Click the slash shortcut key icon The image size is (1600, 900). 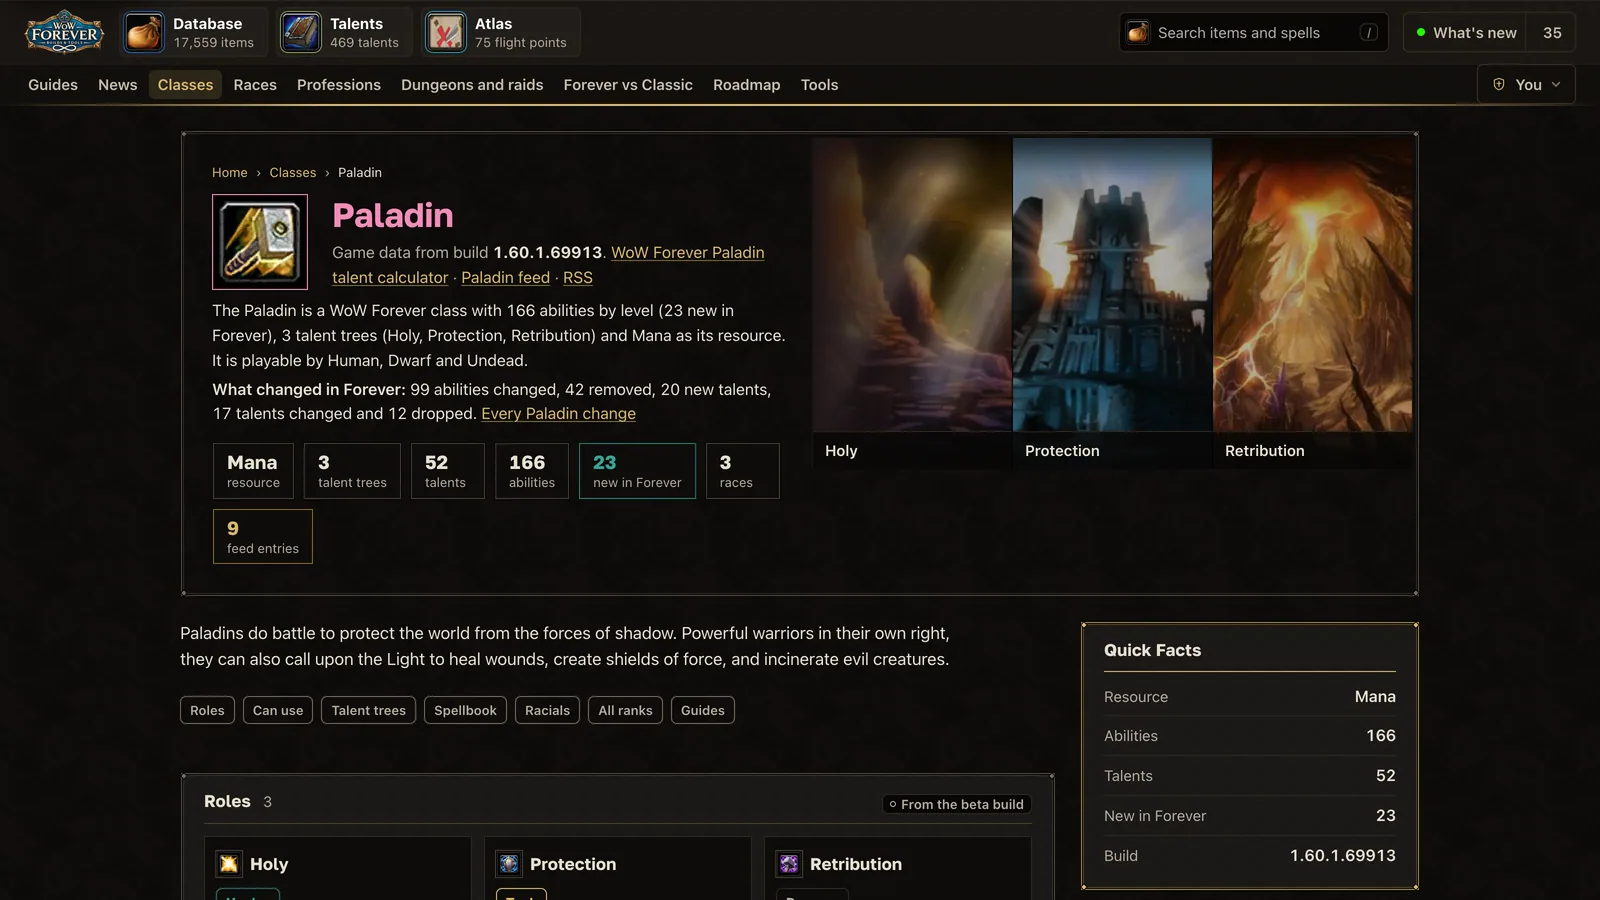click(x=1369, y=33)
